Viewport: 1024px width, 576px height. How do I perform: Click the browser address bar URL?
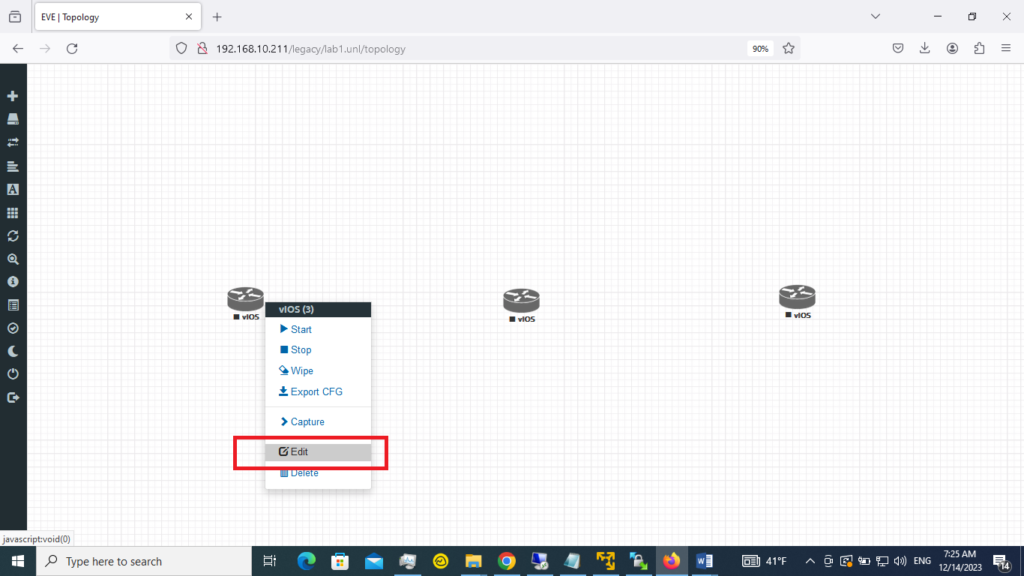[310, 49]
